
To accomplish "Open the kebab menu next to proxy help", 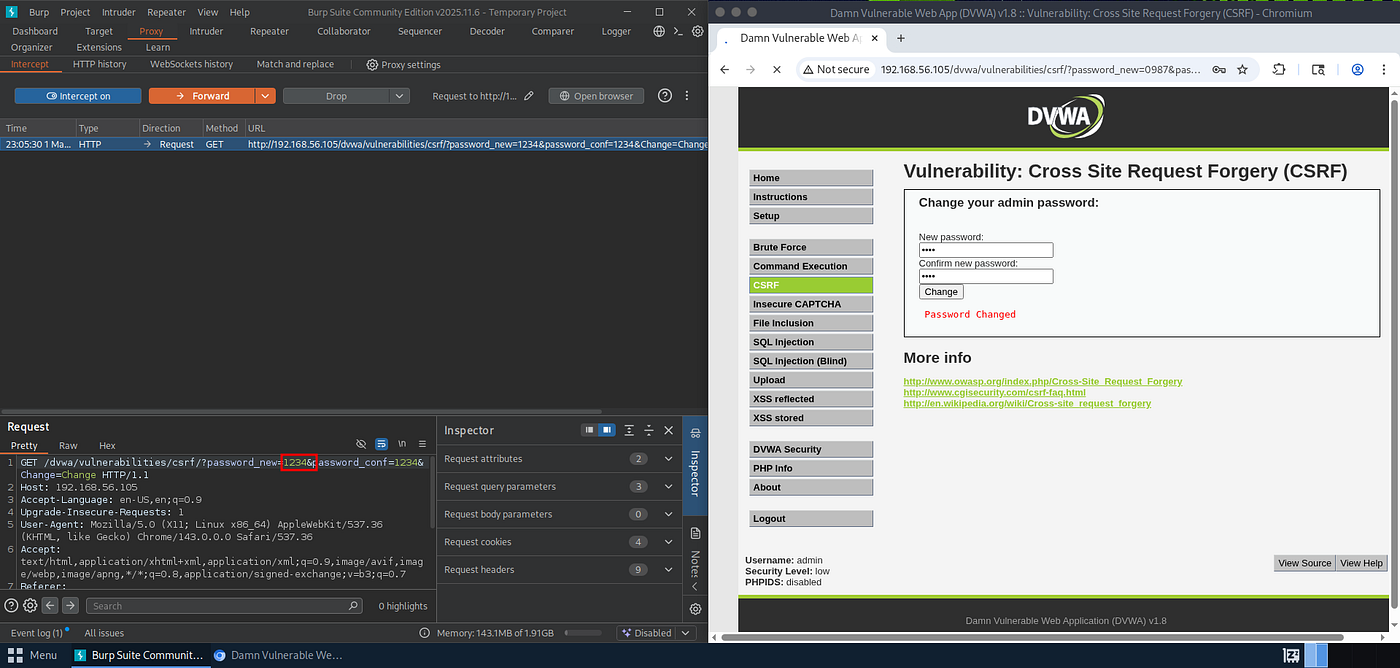I will tap(686, 96).
